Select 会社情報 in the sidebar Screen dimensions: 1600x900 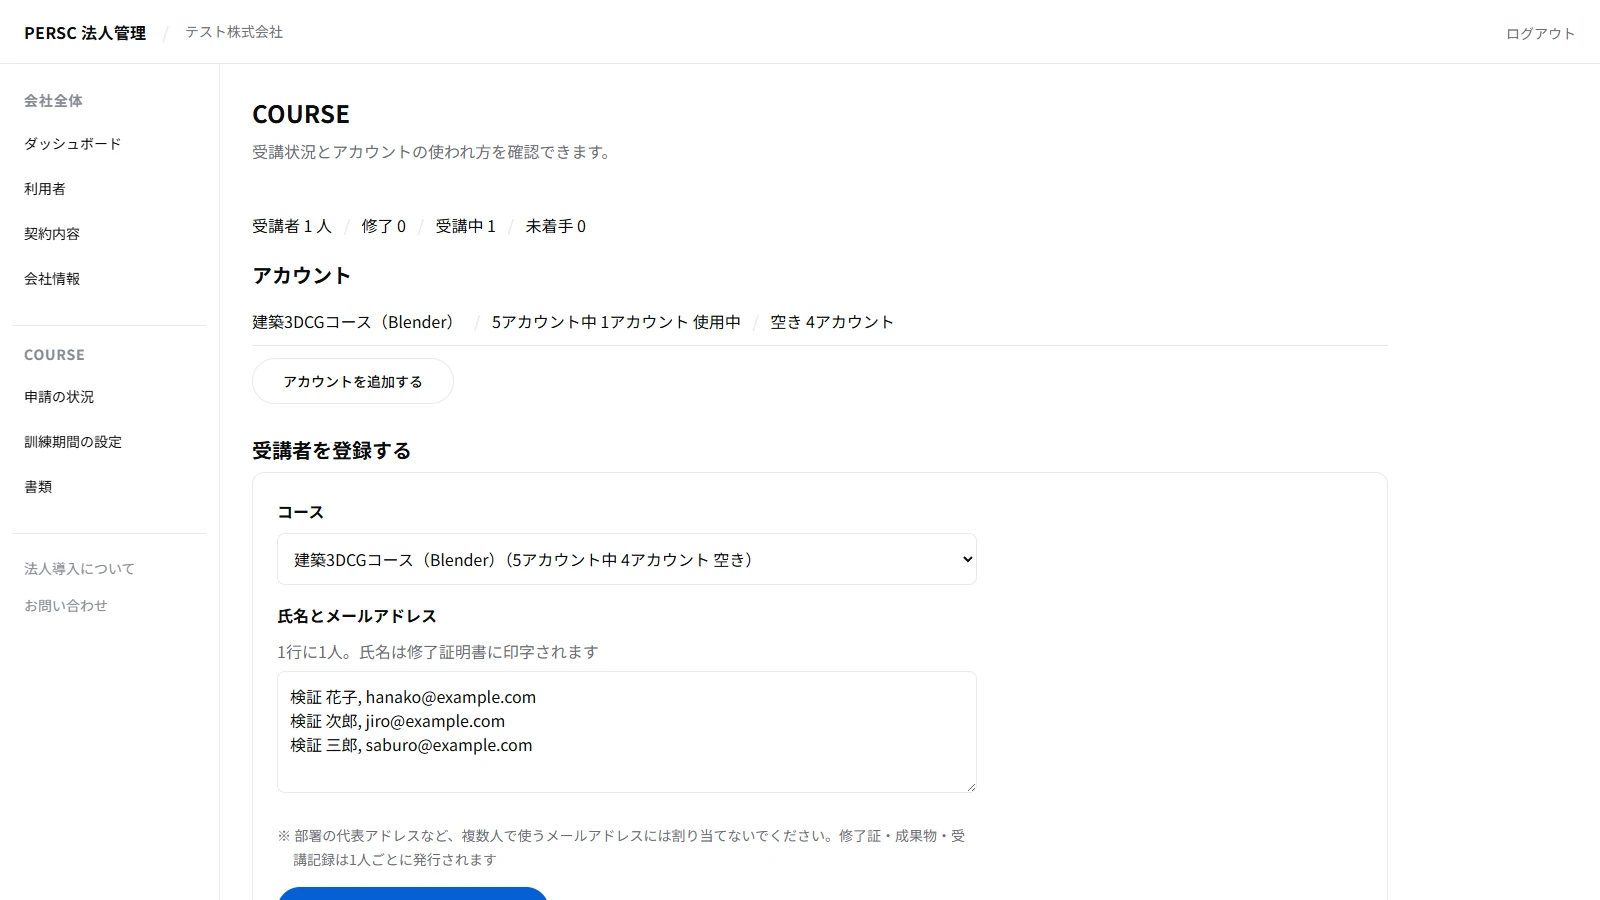click(52, 279)
